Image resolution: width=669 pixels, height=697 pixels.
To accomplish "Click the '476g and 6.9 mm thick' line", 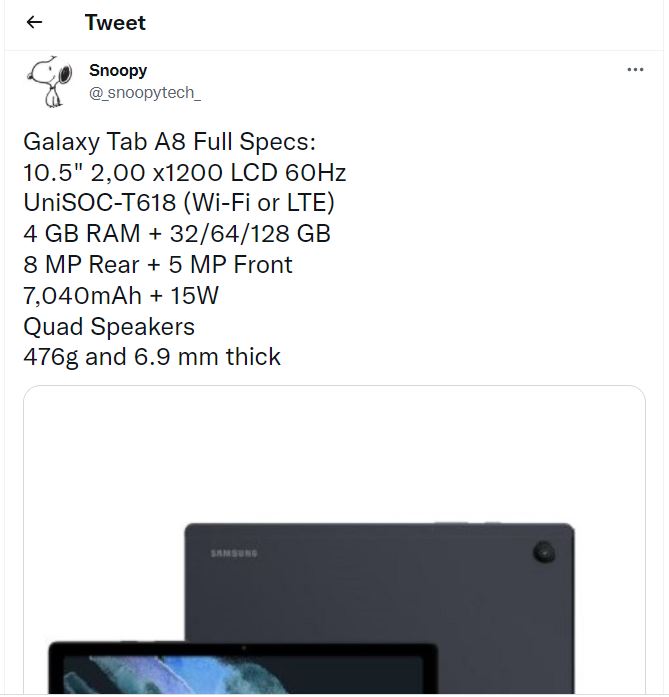I will 152,357.
